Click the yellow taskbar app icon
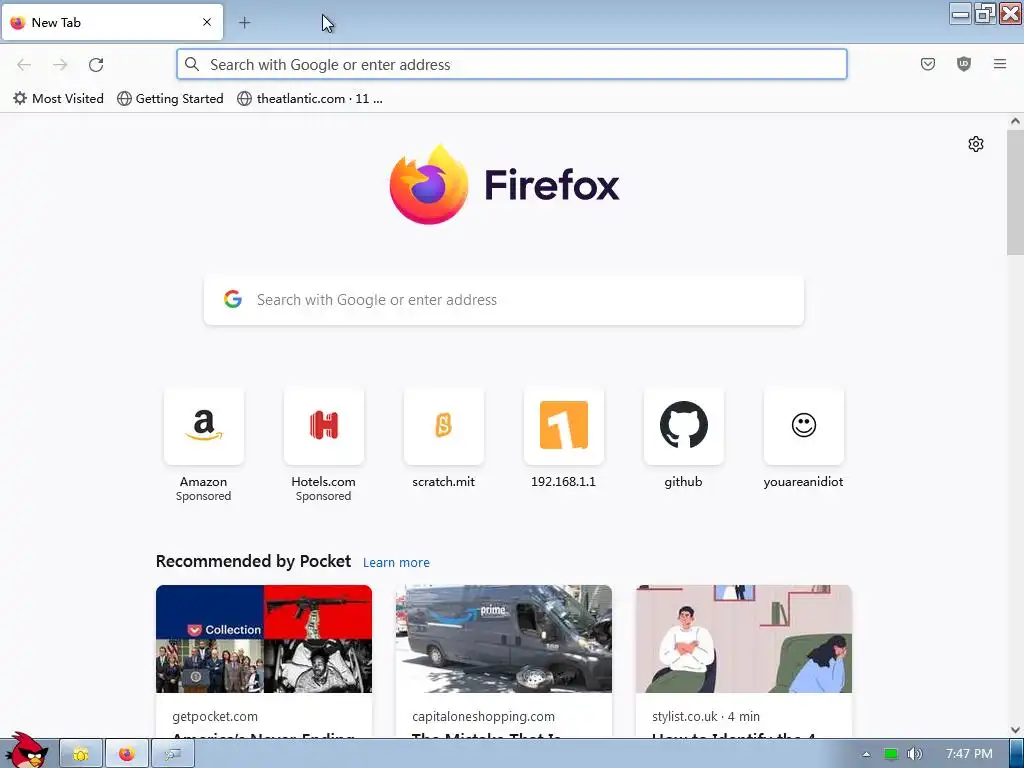The image size is (1024, 768). 81,754
